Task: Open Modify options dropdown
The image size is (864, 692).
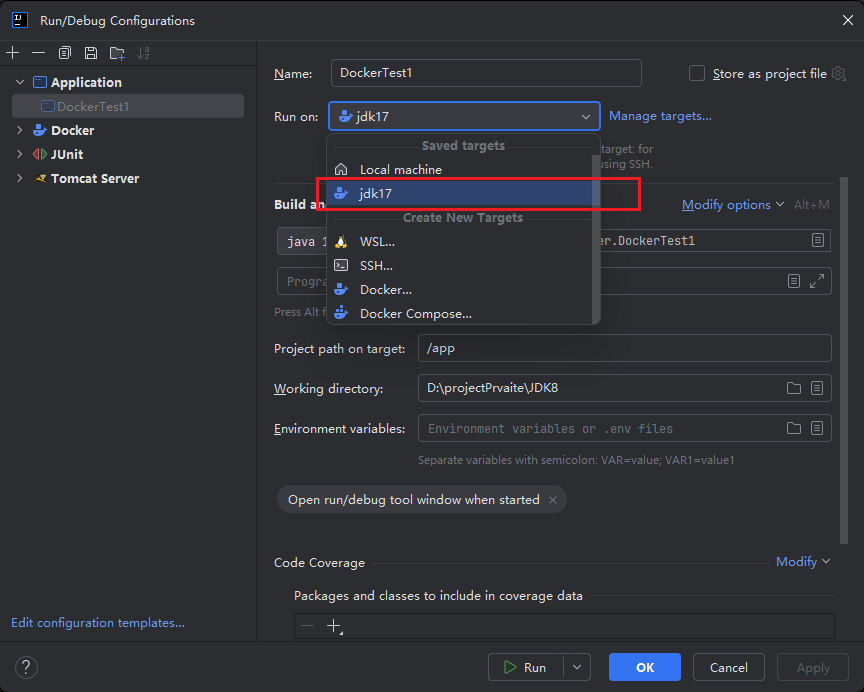Action: pyautogui.click(x=733, y=204)
